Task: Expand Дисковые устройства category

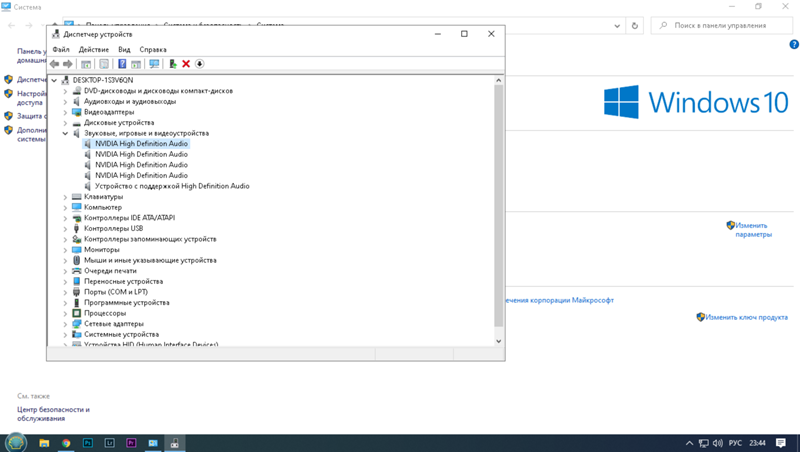Action: 65,123
